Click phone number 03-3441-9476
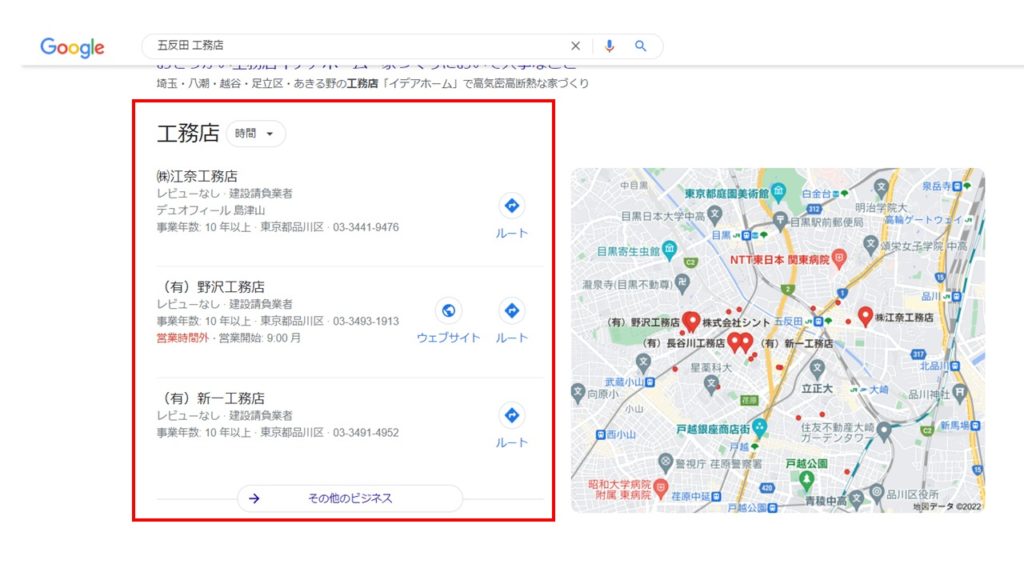The width and height of the screenshot is (1024, 576). pyautogui.click(x=366, y=227)
